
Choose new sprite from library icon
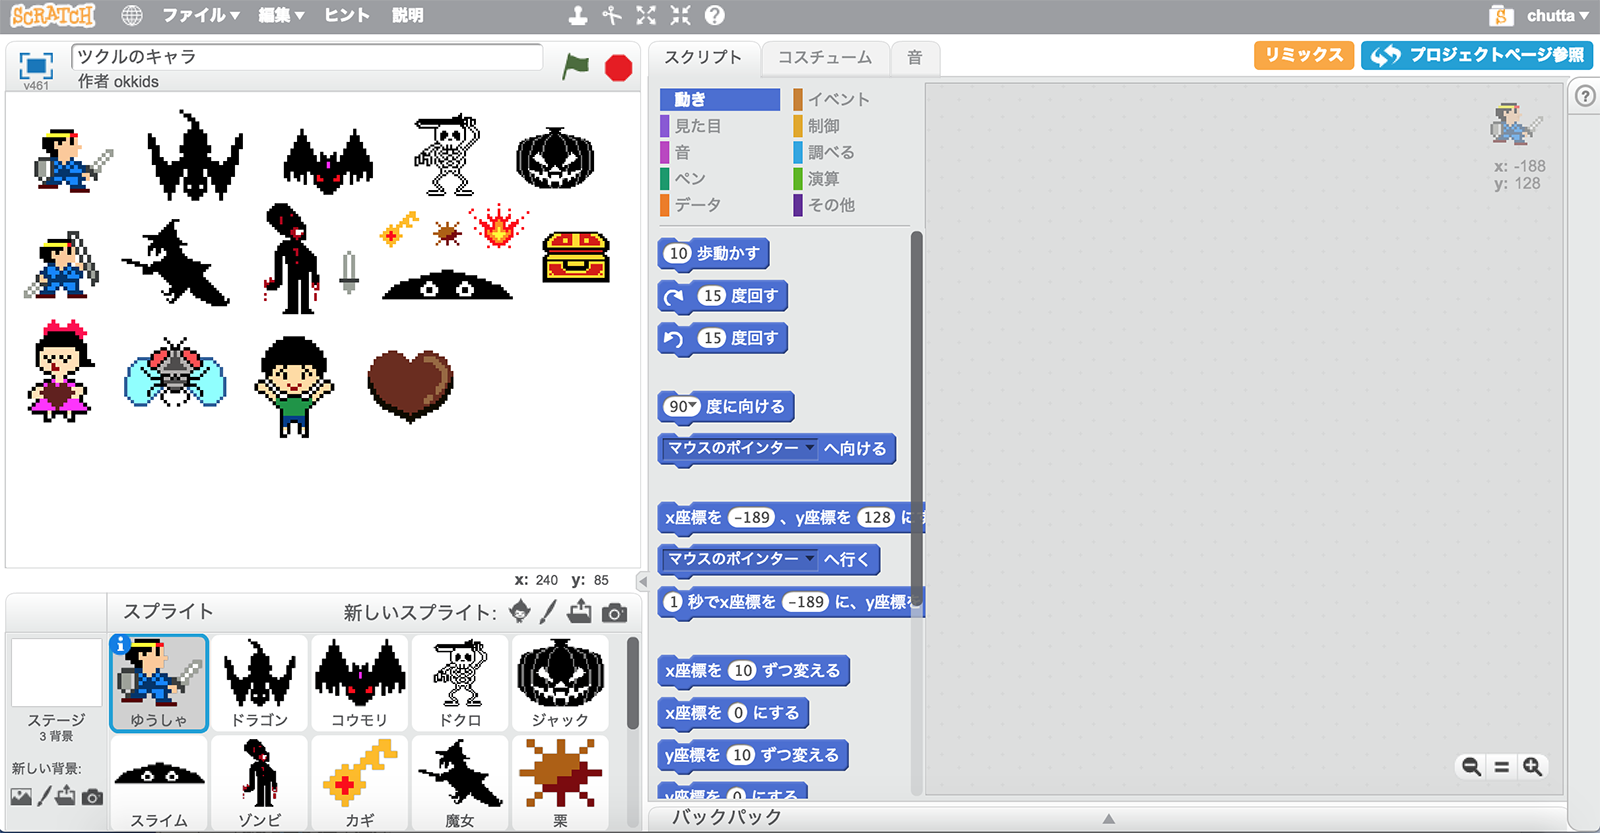[520, 612]
